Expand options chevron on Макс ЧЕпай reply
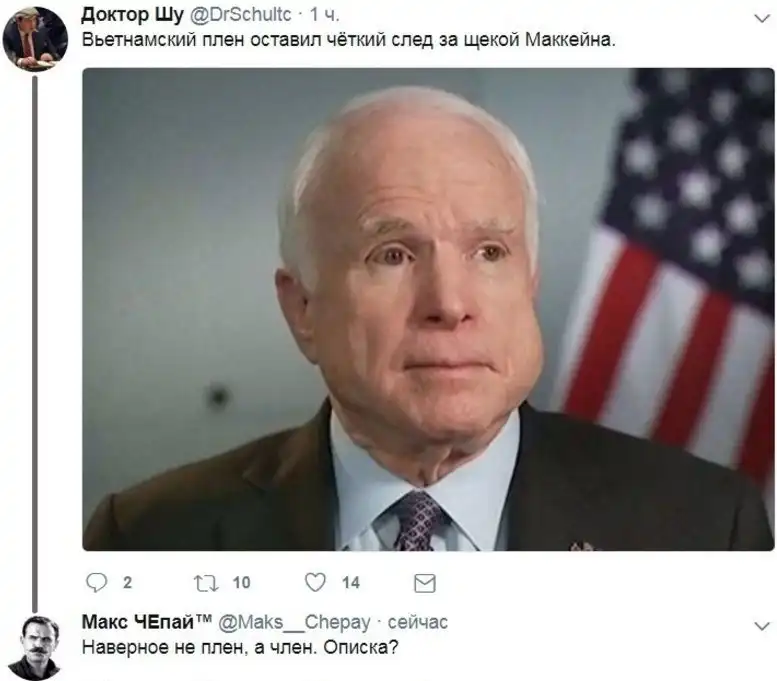Image resolution: width=777 pixels, height=681 pixels. pos(761,626)
